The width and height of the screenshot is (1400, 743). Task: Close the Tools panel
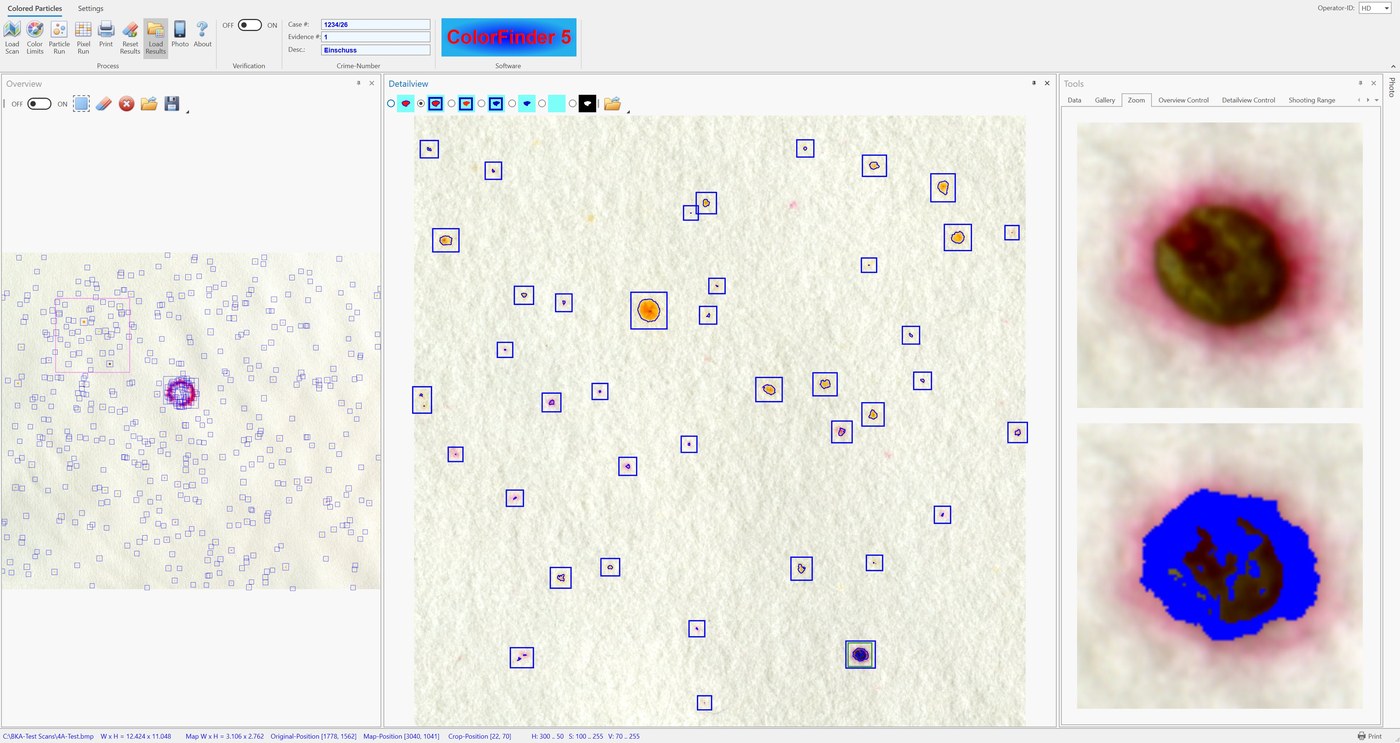1373,83
